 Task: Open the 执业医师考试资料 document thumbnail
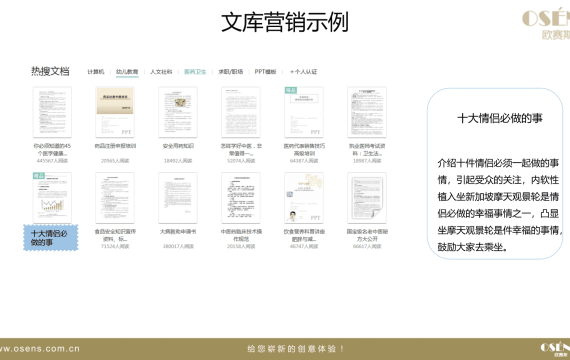tap(367, 112)
